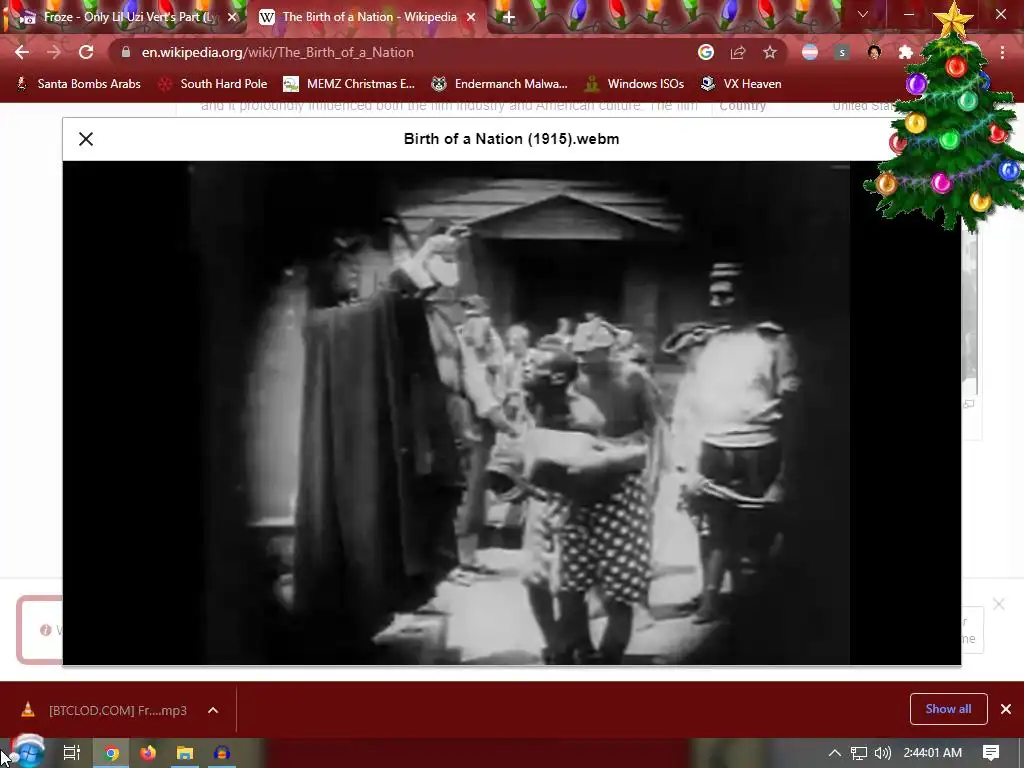Screen dimensions: 1024x768
Task: Open the Chrome profile avatar
Action: pos(874,52)
